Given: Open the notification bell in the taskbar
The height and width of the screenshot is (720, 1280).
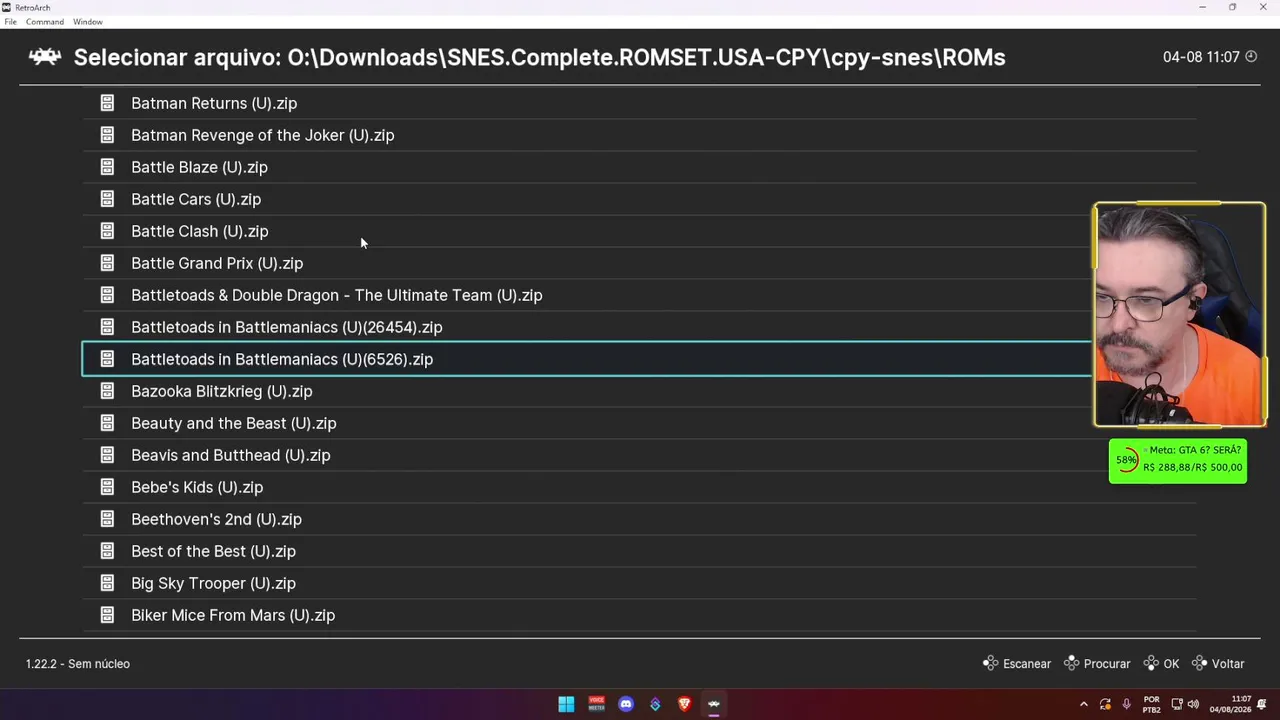Looking at the screenshot, I should (1262, 704).
